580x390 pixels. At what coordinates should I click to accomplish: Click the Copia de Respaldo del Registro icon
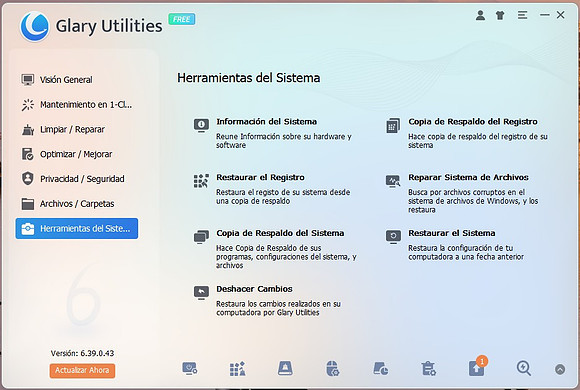(393, 125)
